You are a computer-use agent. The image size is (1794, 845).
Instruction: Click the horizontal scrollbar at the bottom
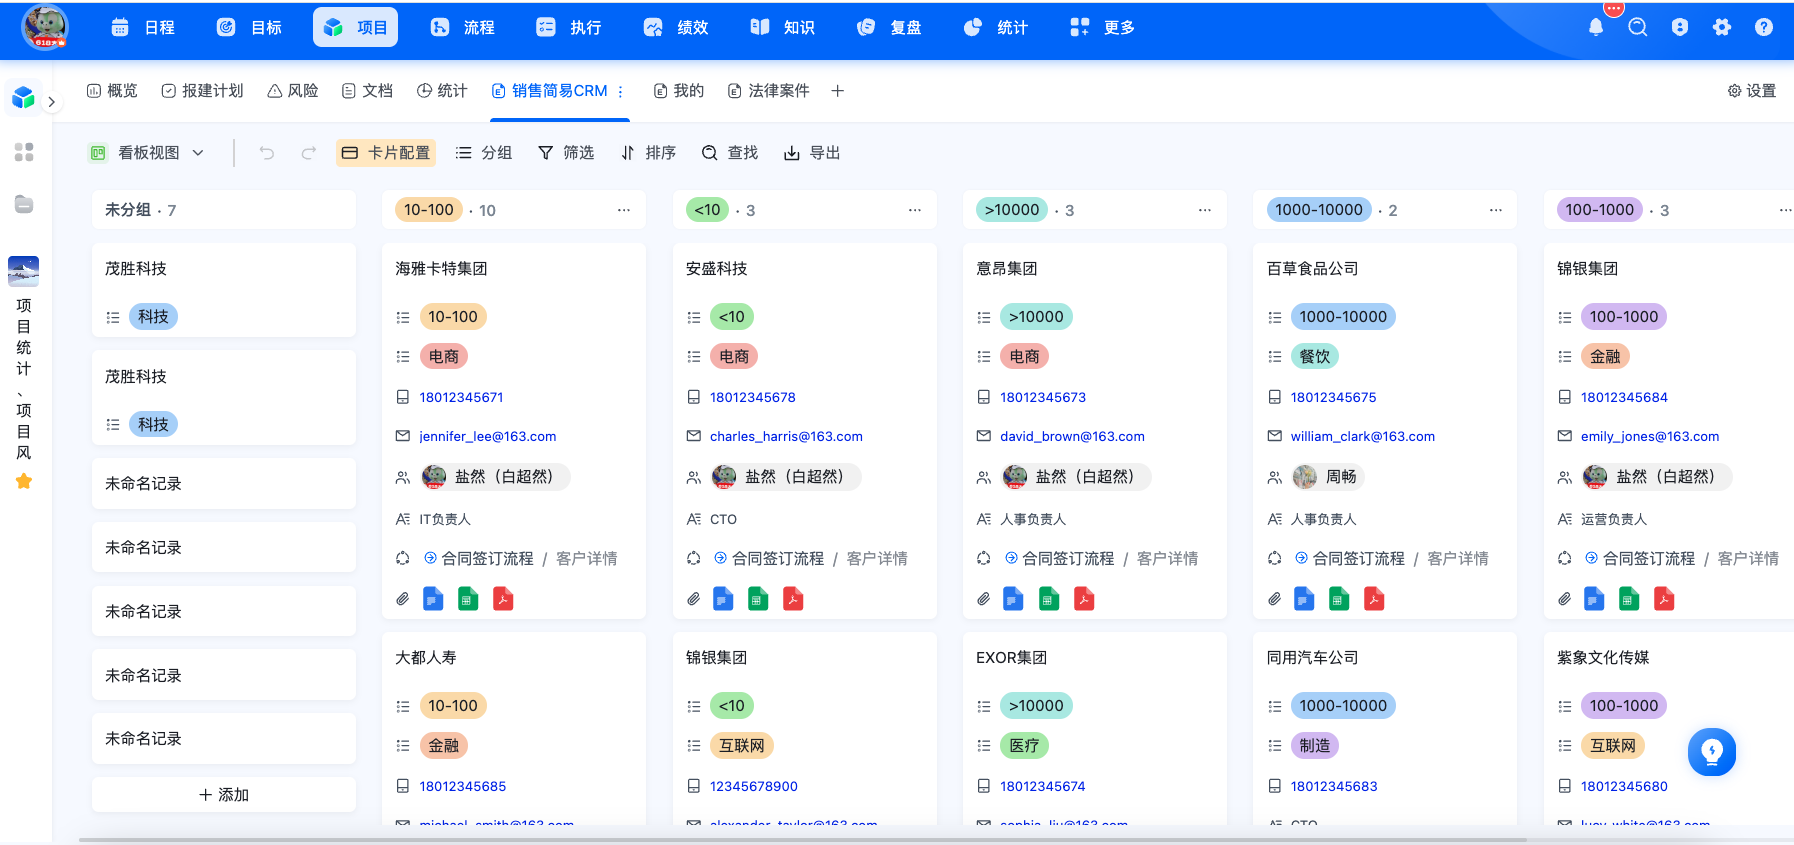point(802,840)
